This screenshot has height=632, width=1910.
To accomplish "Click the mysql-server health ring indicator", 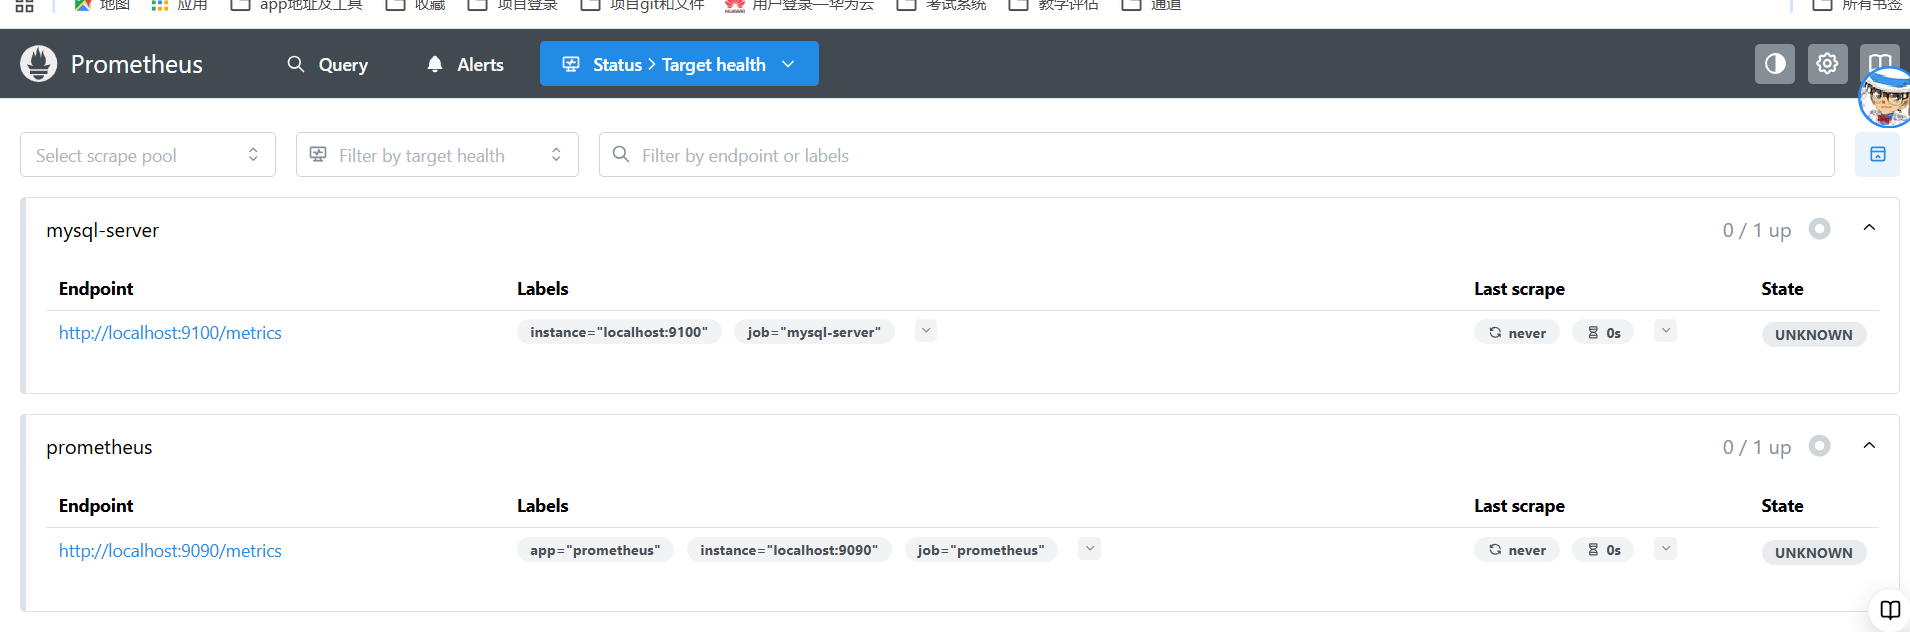I will (1820, 229).
